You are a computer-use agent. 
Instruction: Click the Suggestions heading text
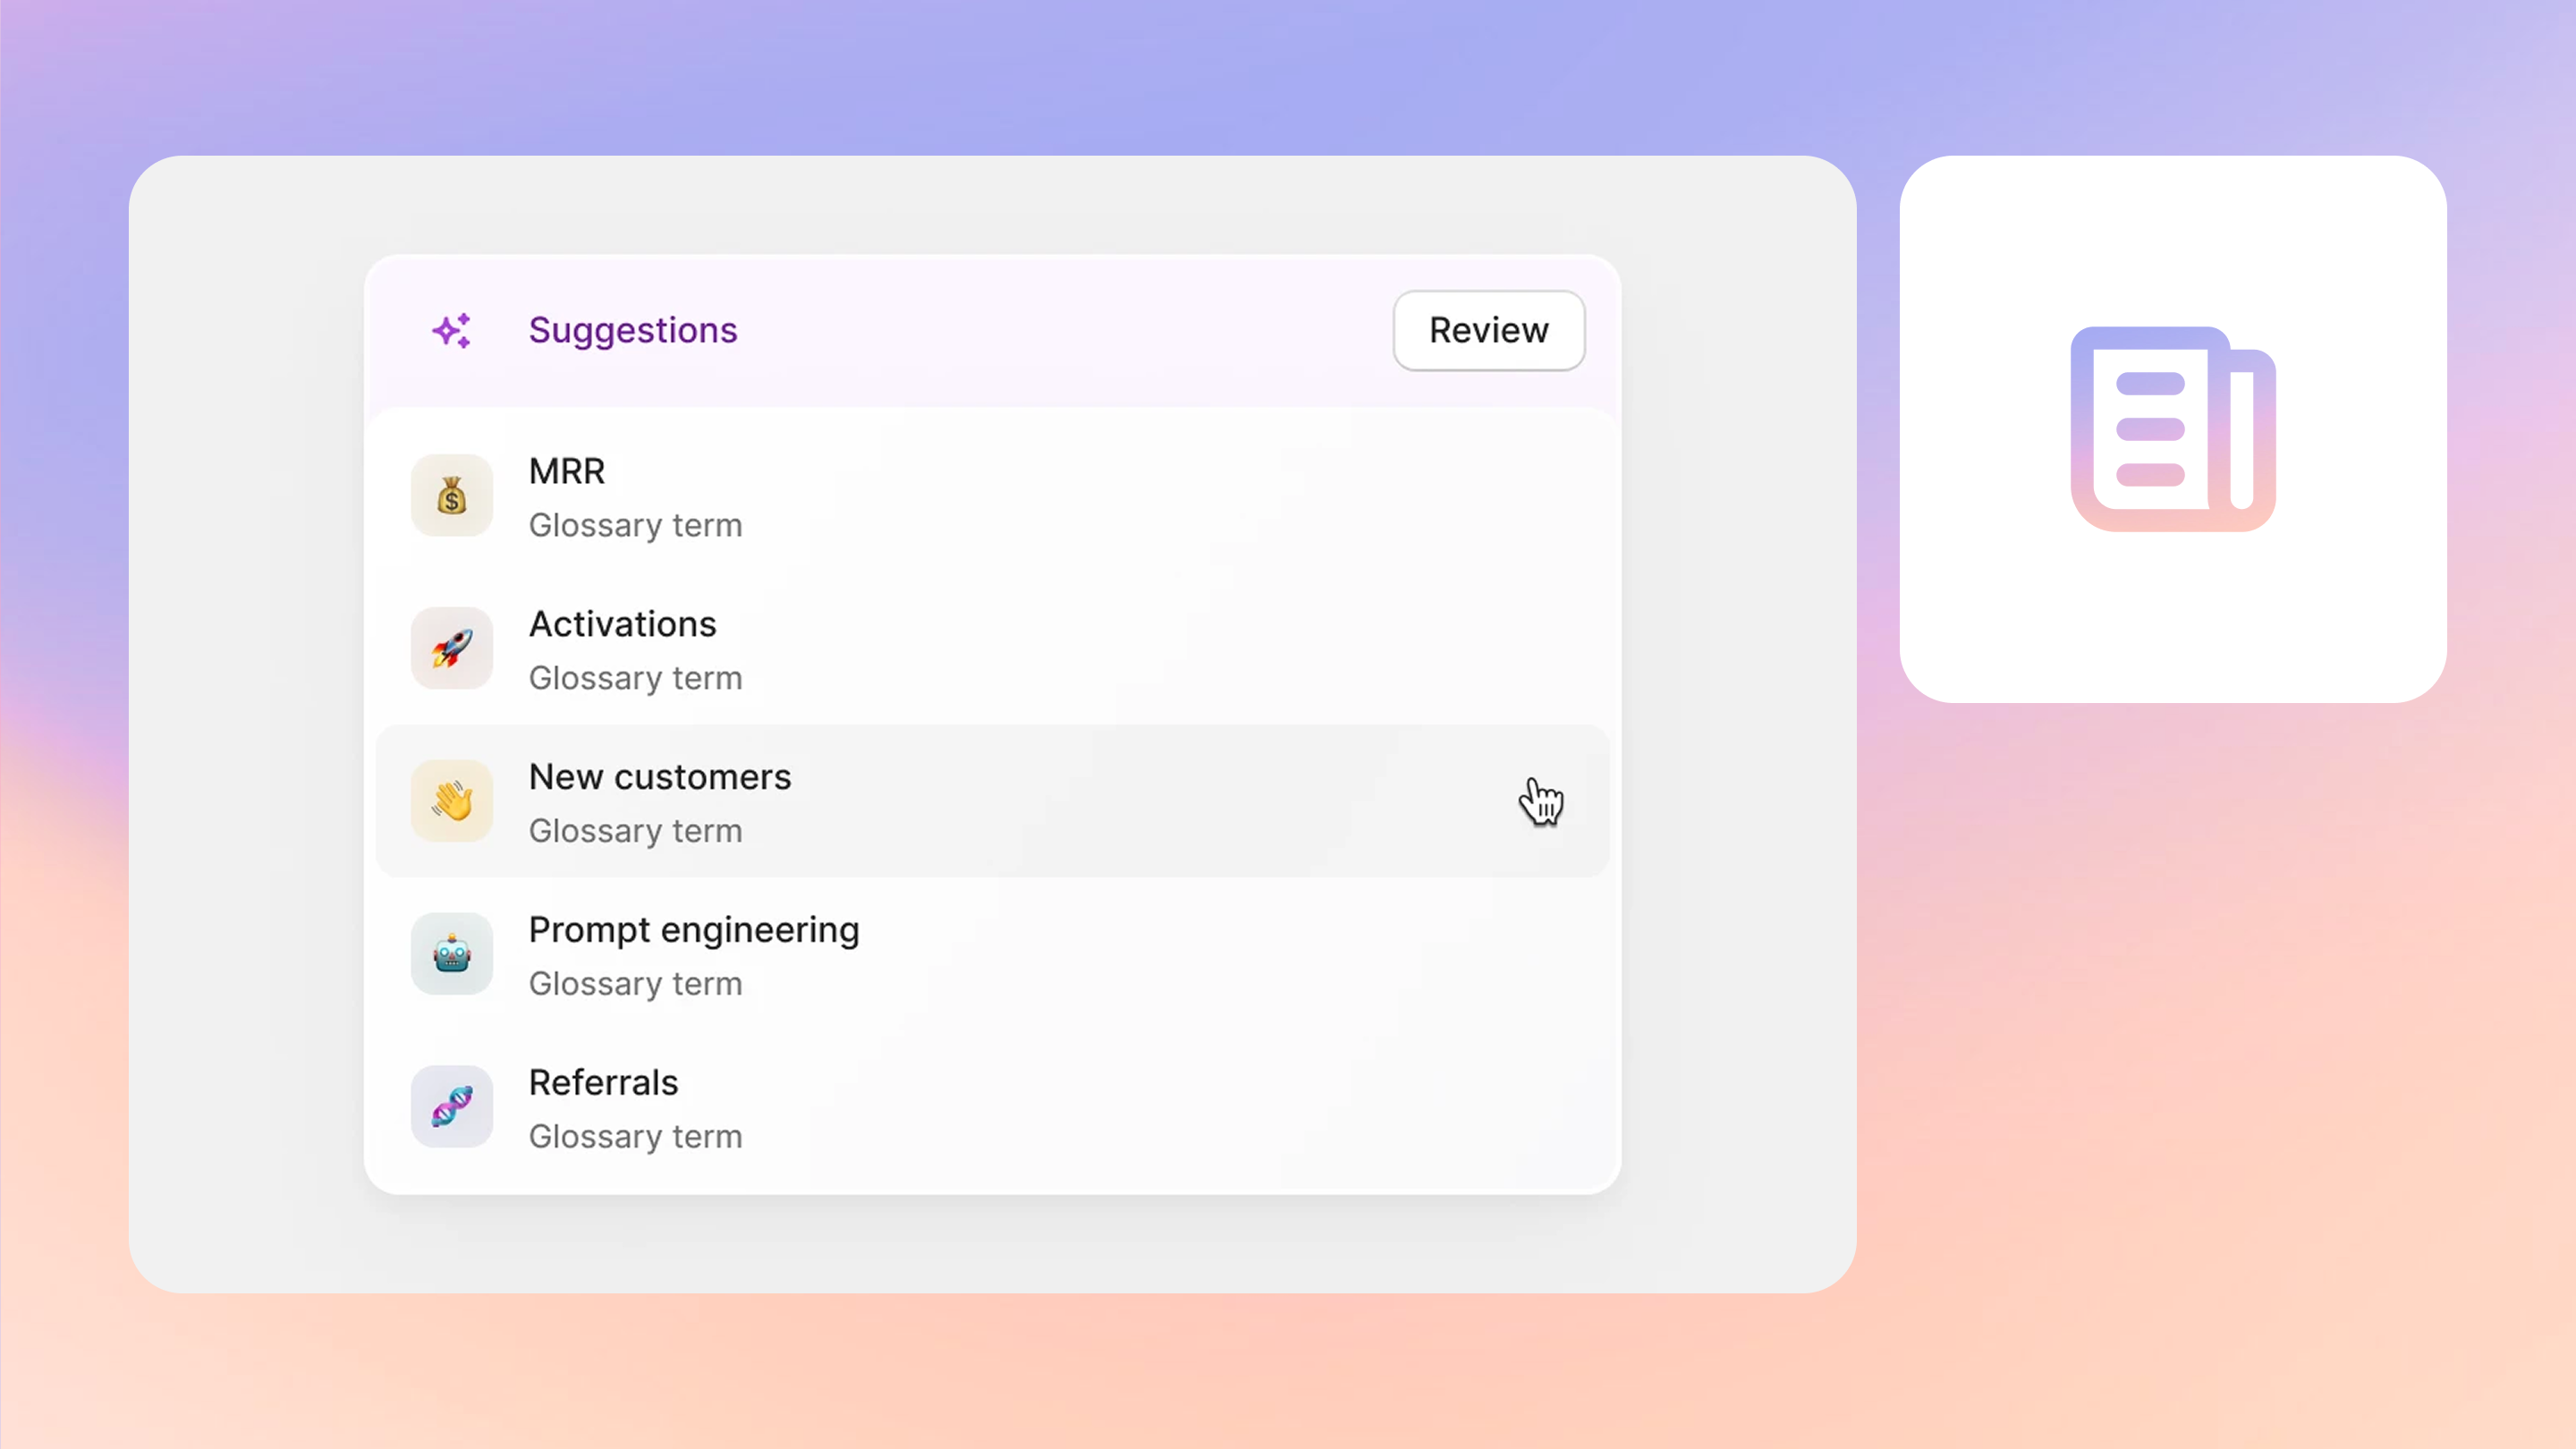pos(633,330)
